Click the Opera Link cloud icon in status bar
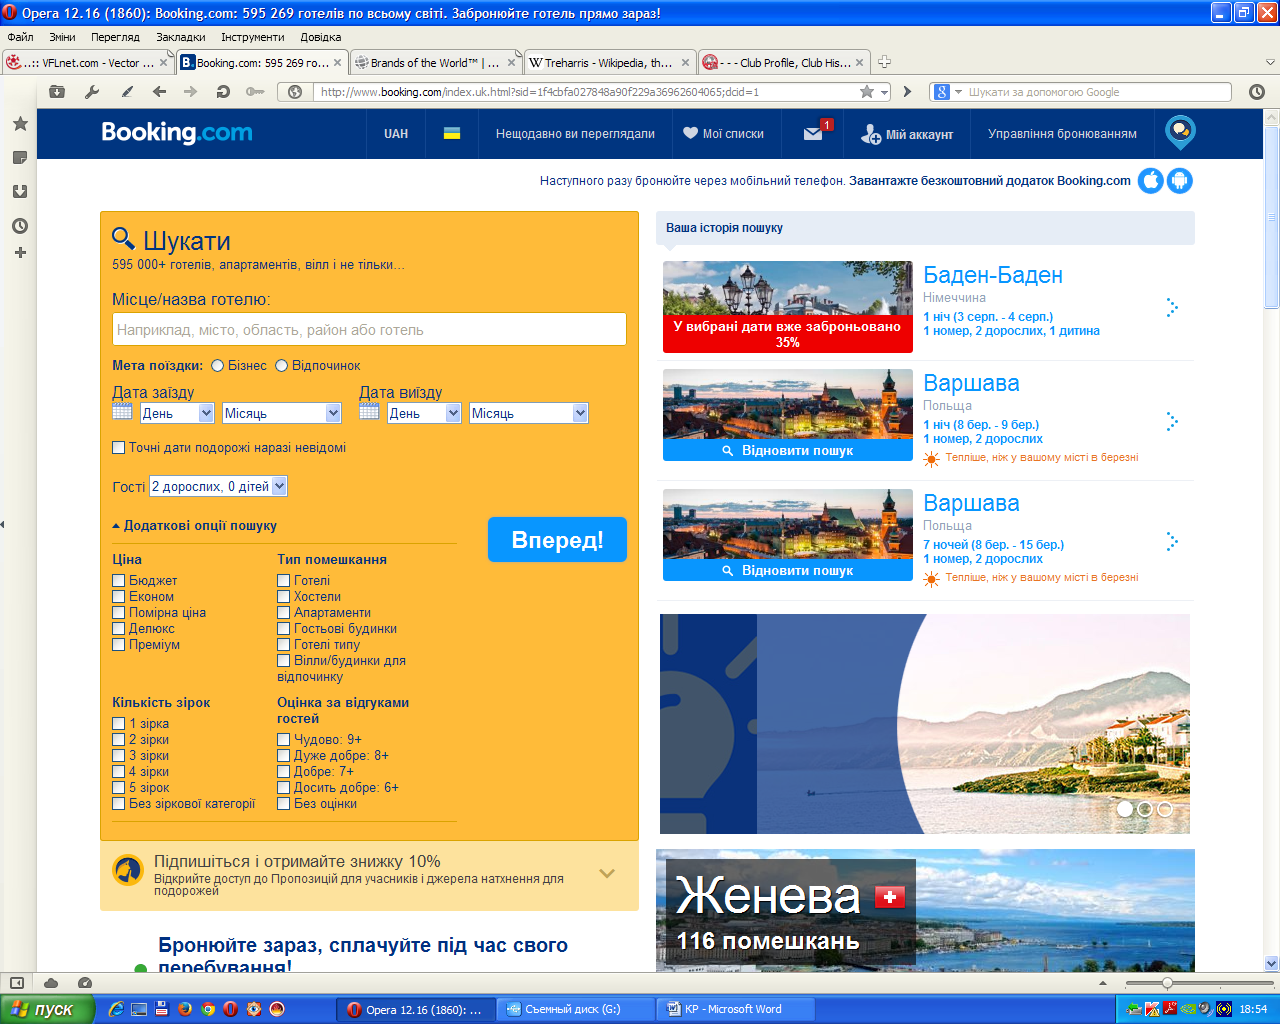Image resolution: width=1280 pixels, height=1024 pixels. (x=51, y=983)
